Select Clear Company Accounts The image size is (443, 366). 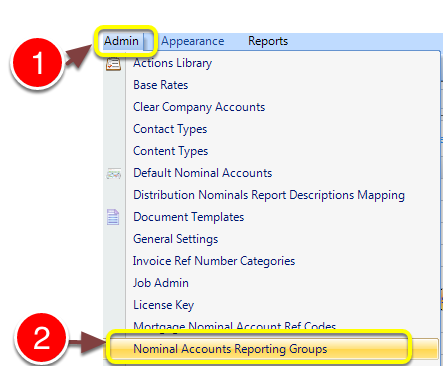coord(199,107)
